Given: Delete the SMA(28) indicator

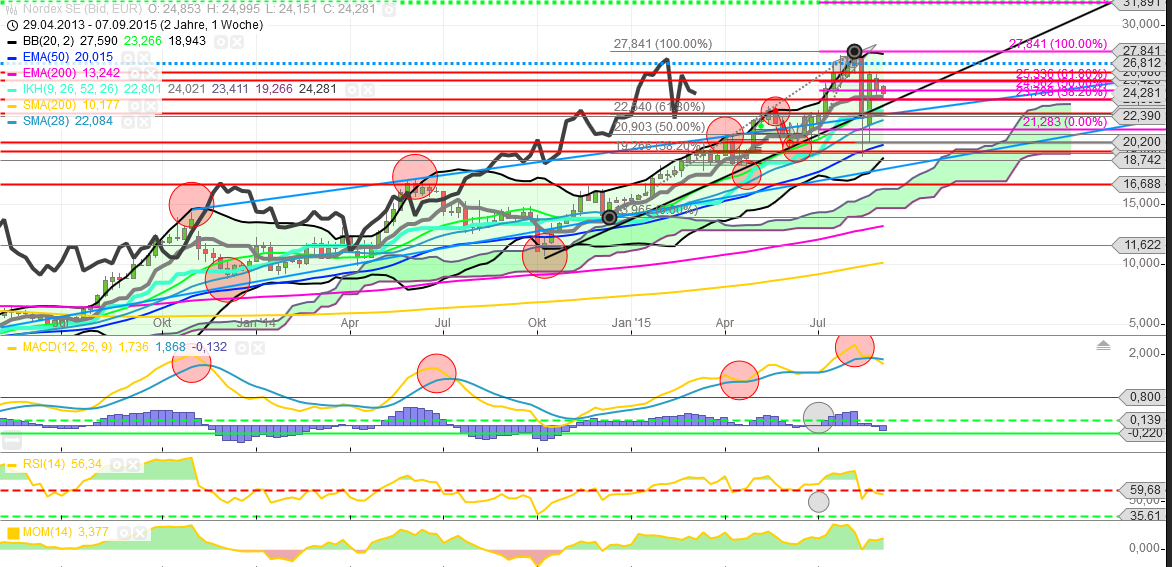Looking at the screenshot, I should coord(146,121).
